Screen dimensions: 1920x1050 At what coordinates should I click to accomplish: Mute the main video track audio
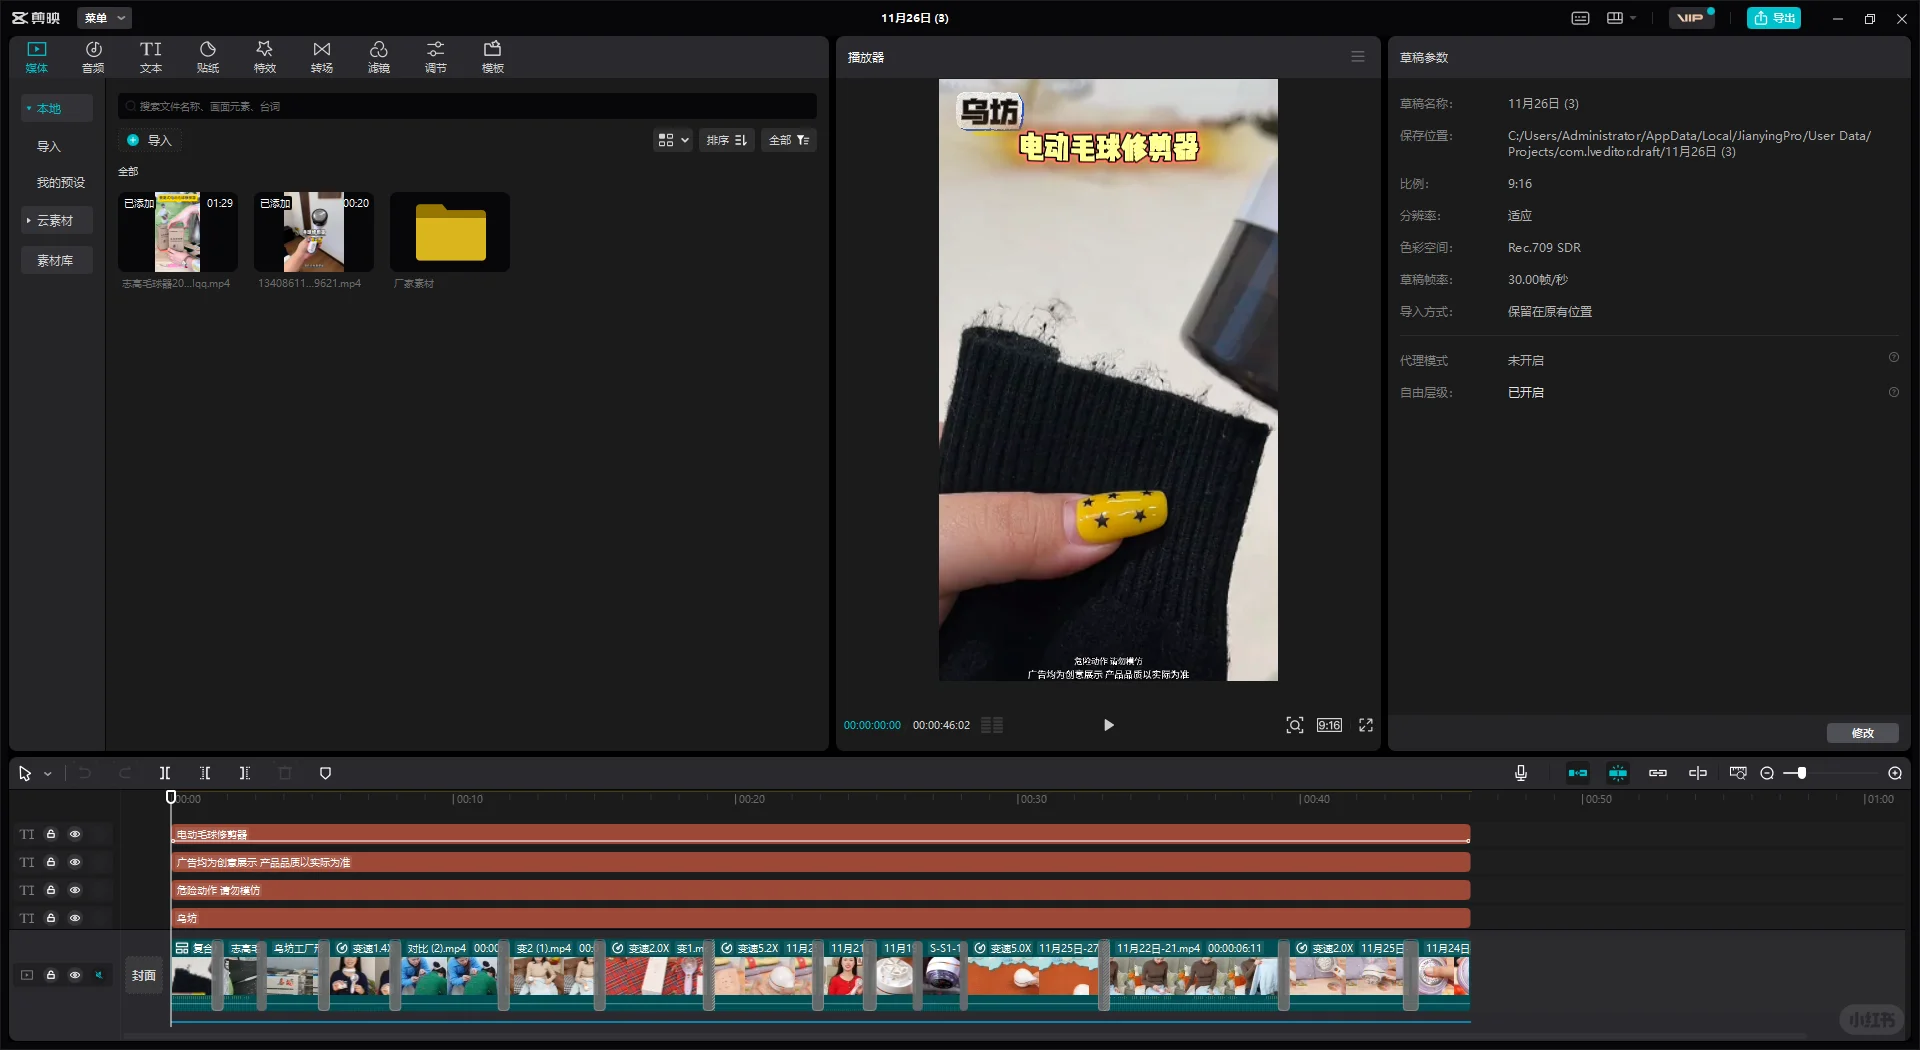point(99,975)
